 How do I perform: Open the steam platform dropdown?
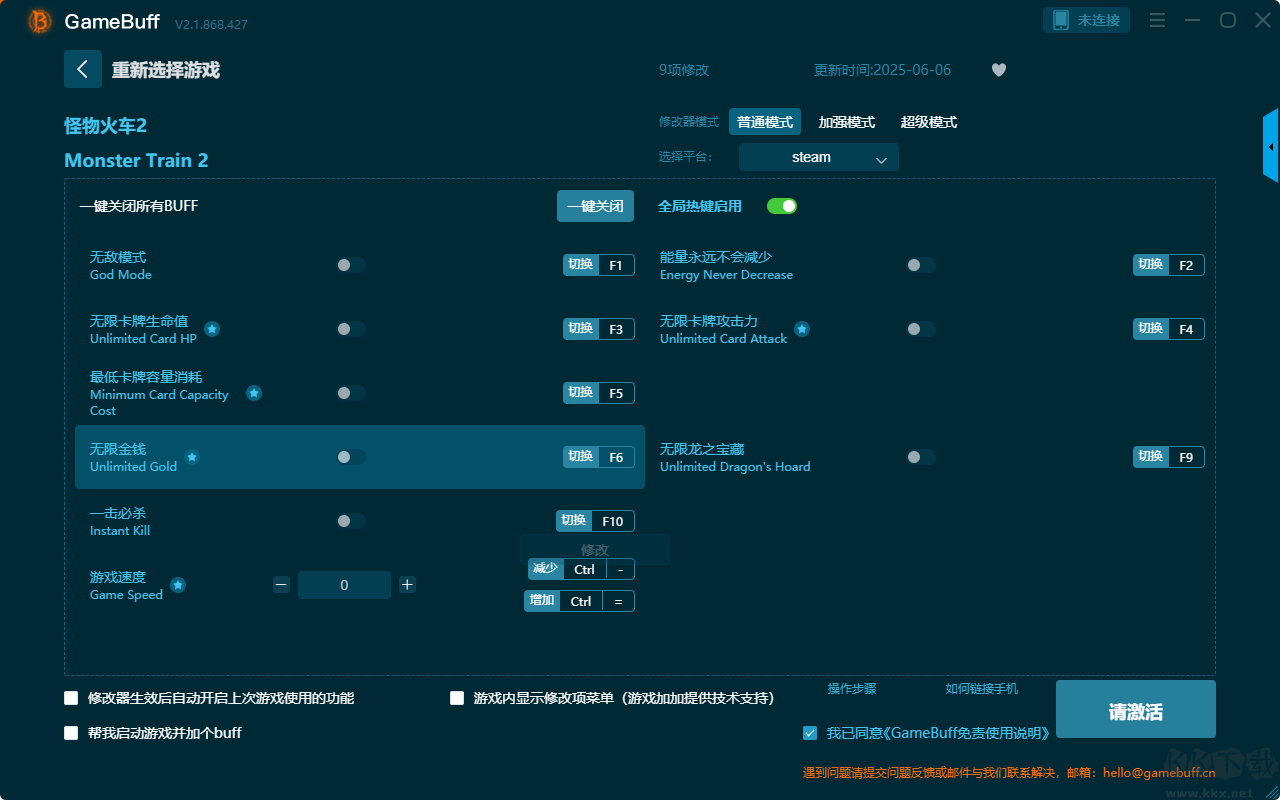point(819,157)
